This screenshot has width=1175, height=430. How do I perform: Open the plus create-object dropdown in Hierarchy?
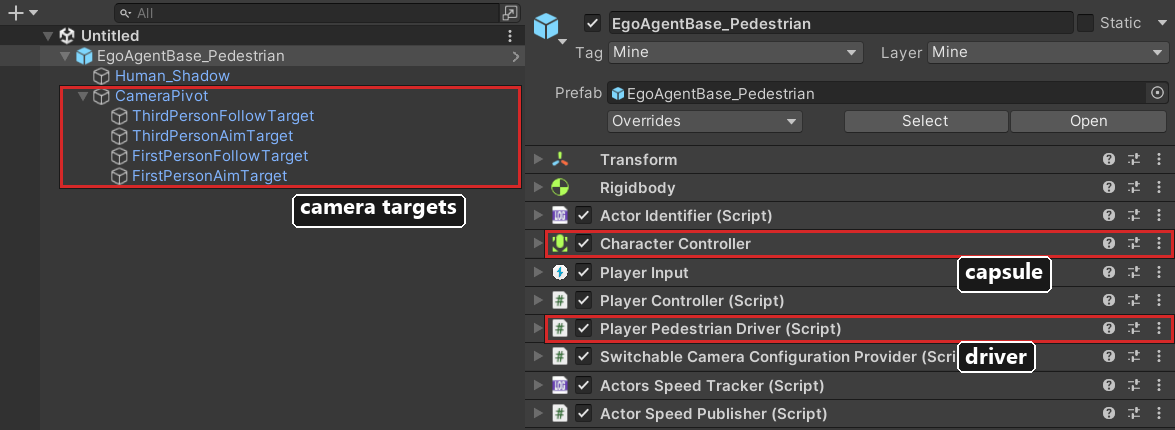tap(22, 13)
